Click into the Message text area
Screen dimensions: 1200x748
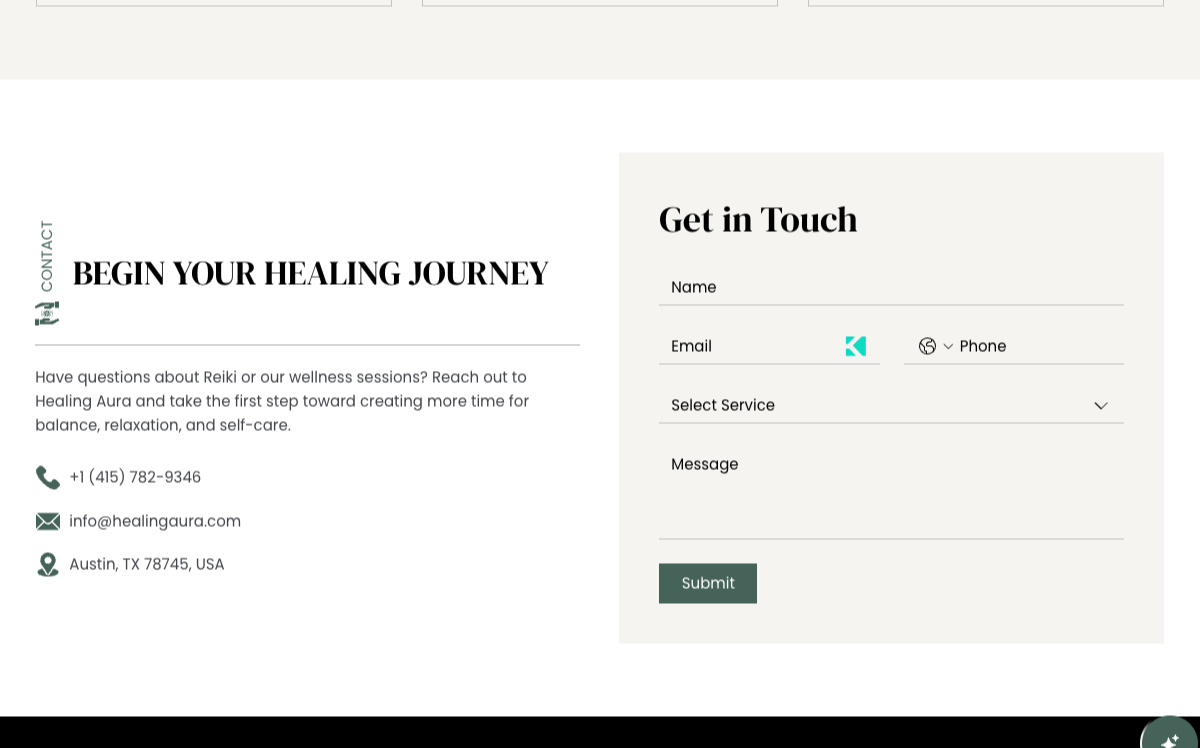891,493
